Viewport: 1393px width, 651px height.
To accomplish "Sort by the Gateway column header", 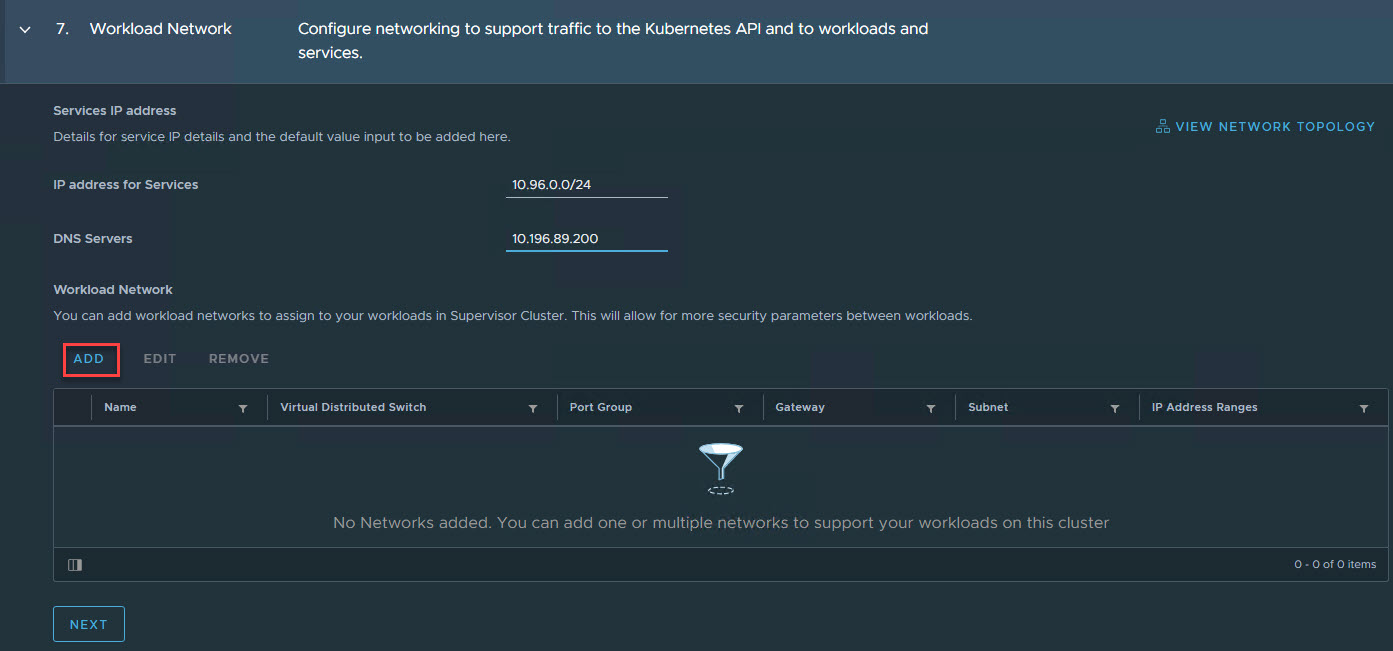I will 800,408.
